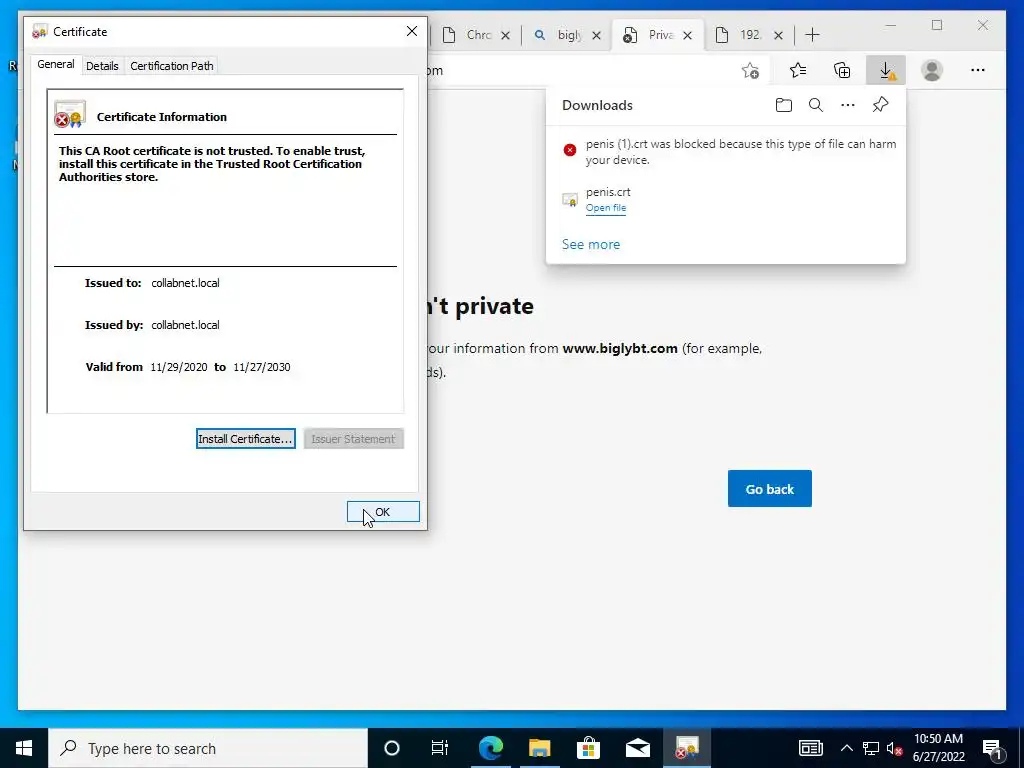This screenshot has height=768, width=1024.
Task: Open file link under penis.crt
Action: pos(605,208)
